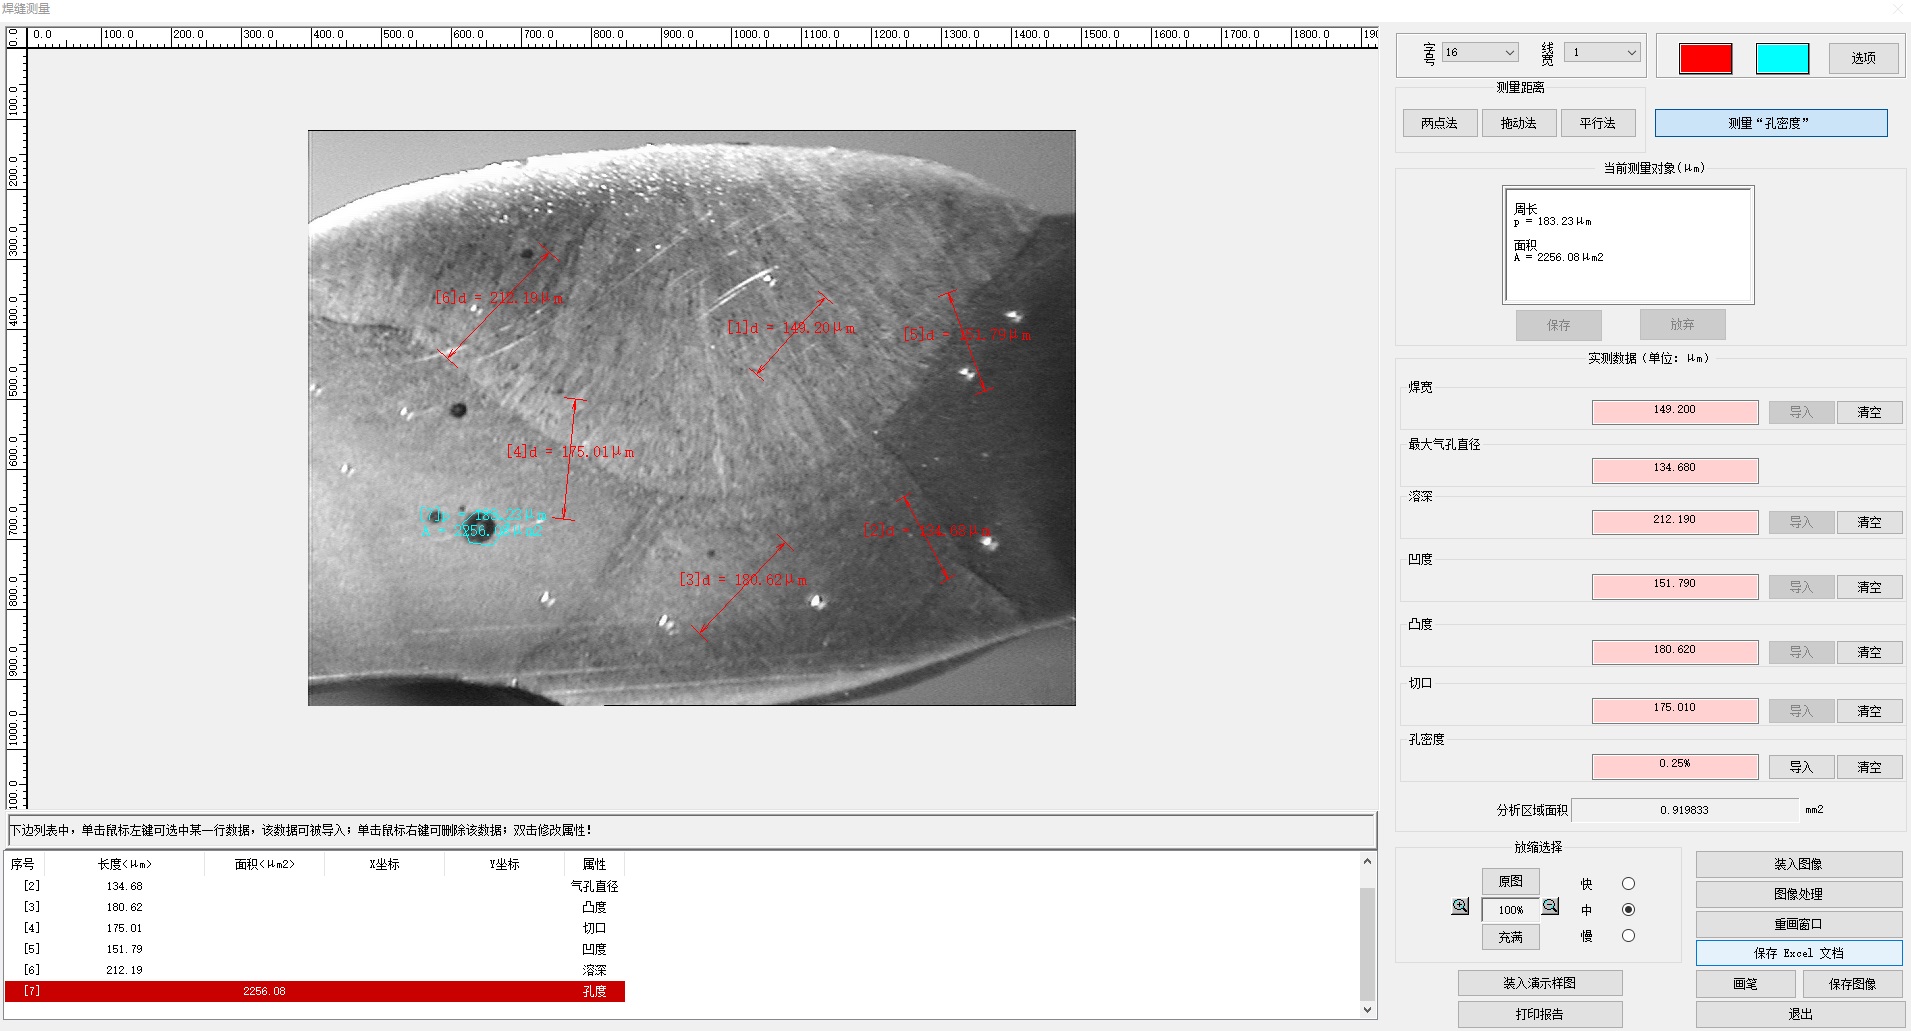Pick the cyan color swatch
This screenshot has height=1031, width=1911.
point(1783,58)
